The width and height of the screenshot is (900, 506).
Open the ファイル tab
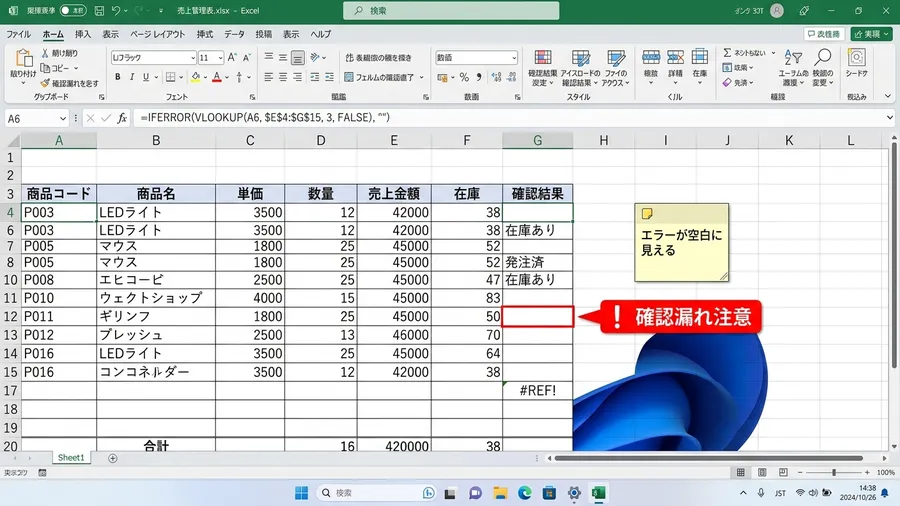tap(18, 34)
